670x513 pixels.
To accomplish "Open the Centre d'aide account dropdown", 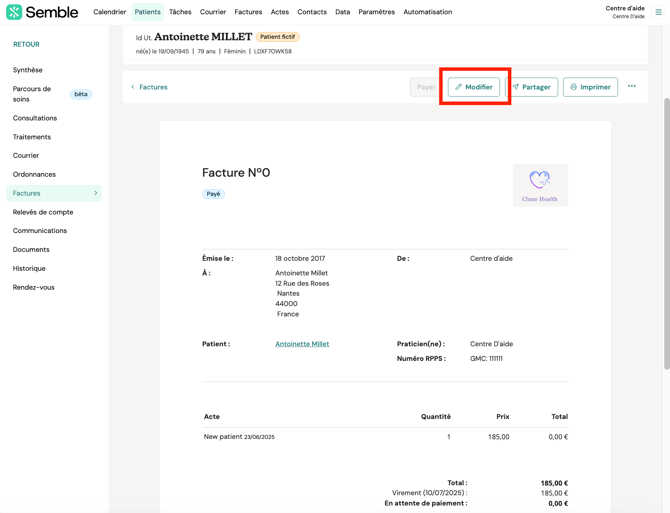I will click(x=624, y=12).
